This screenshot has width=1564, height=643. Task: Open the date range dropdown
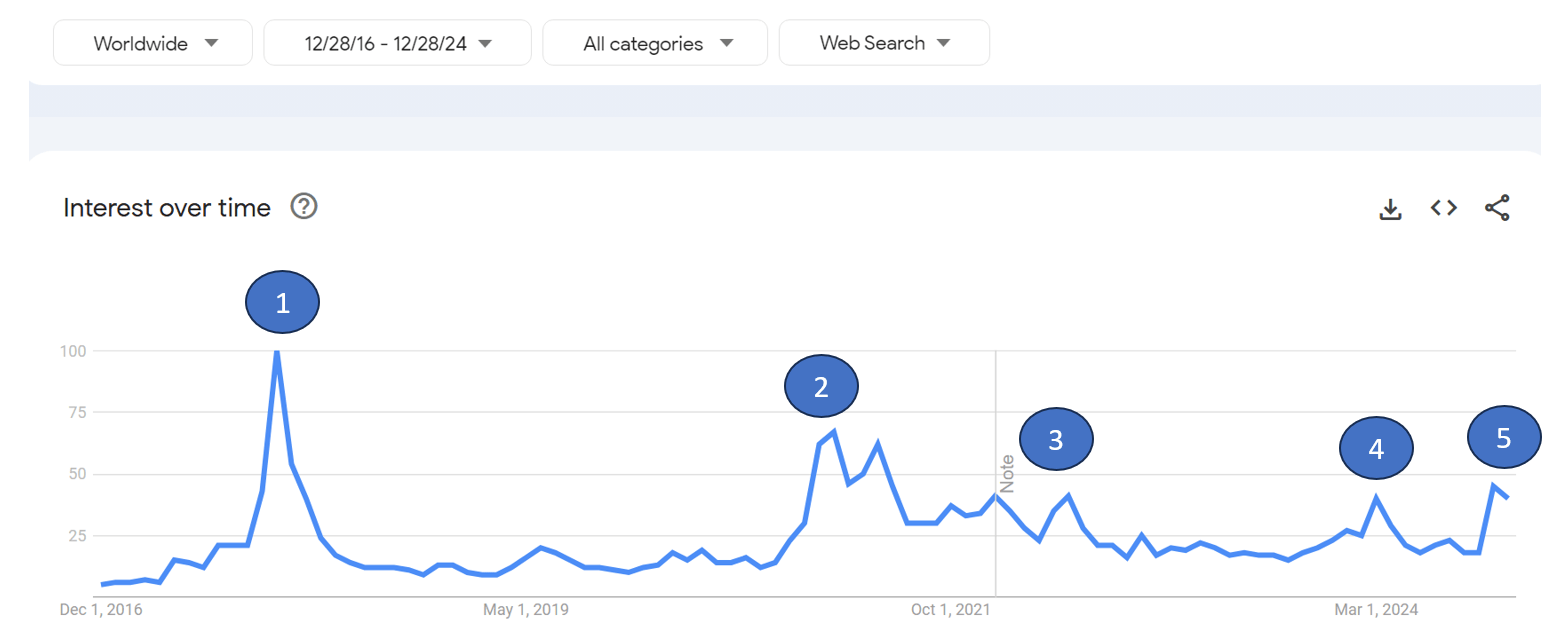pyautogui.click(x=397, y=43)
